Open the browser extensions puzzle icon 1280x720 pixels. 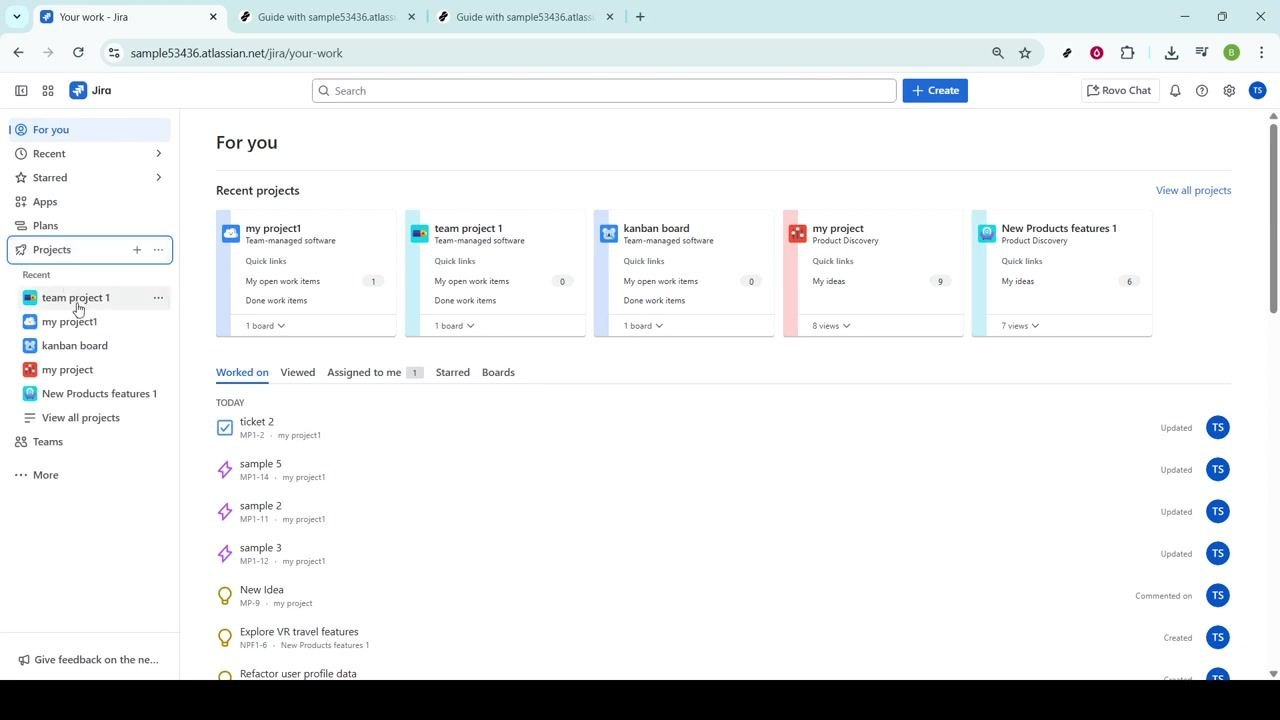(1128, 53)
